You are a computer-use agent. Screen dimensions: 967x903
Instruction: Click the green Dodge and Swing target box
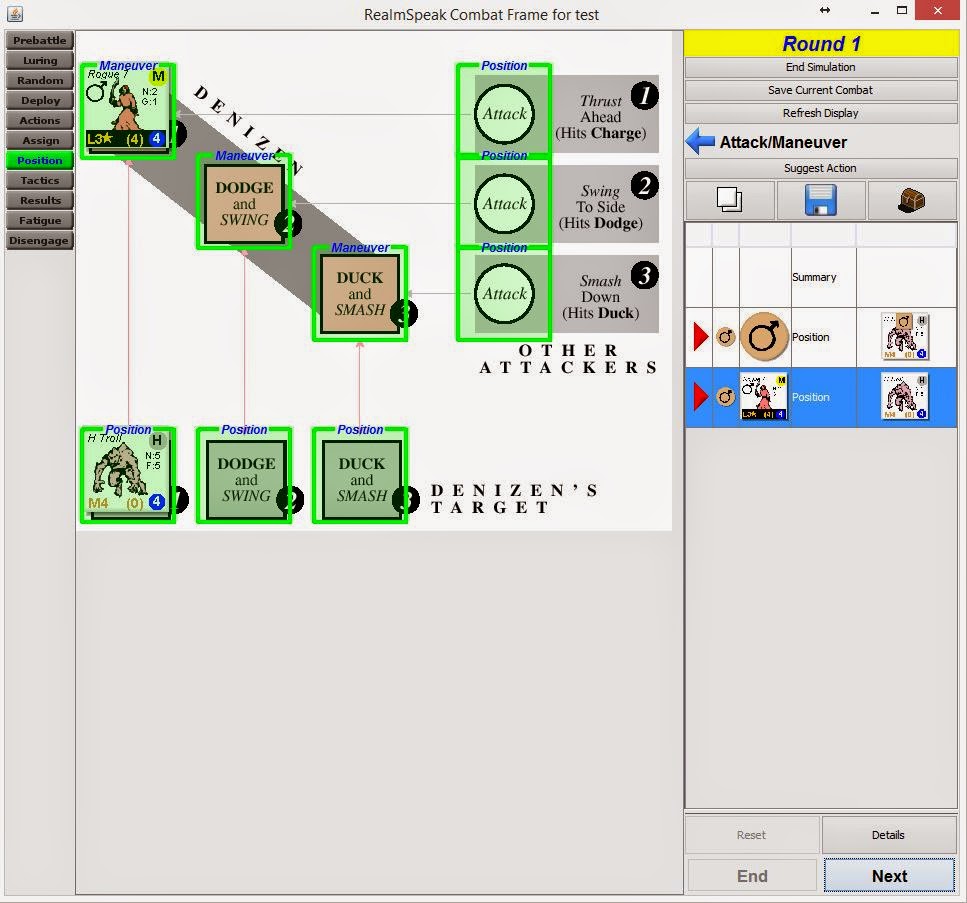[x=245, y=479]
